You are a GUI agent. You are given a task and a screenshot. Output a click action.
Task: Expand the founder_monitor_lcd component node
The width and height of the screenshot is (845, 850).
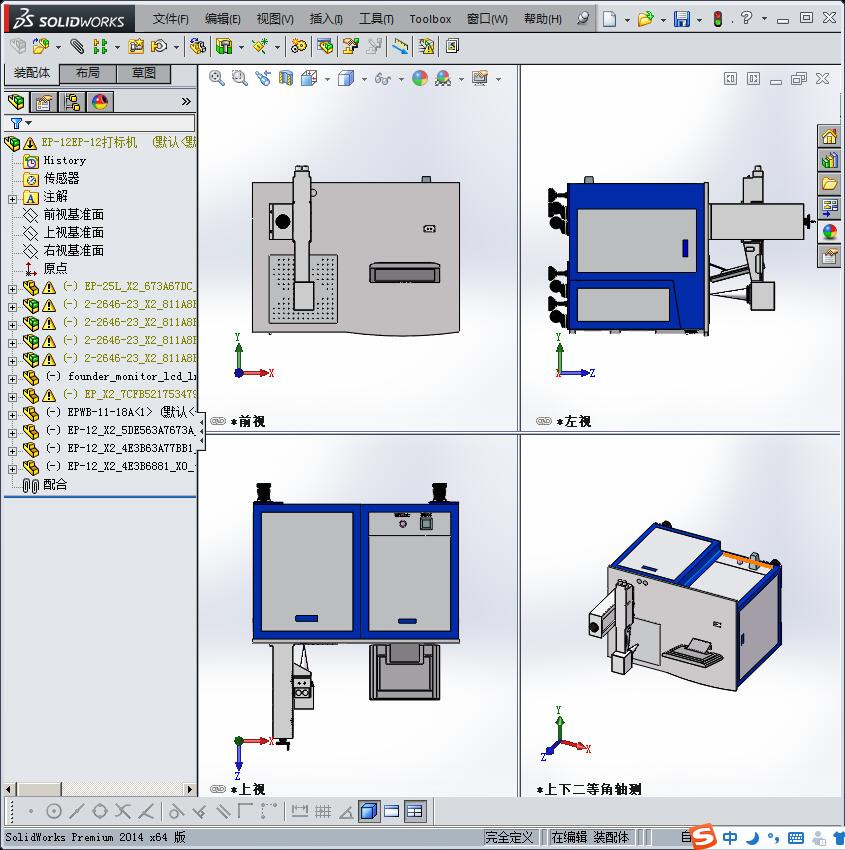click(12, 379)
